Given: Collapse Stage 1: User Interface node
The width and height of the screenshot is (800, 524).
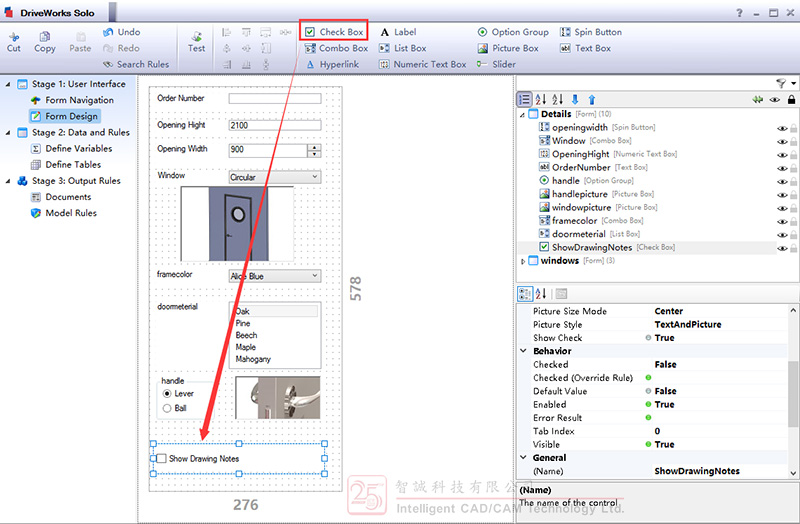Looking at the screenshot, I should click(x=8, y=84).
